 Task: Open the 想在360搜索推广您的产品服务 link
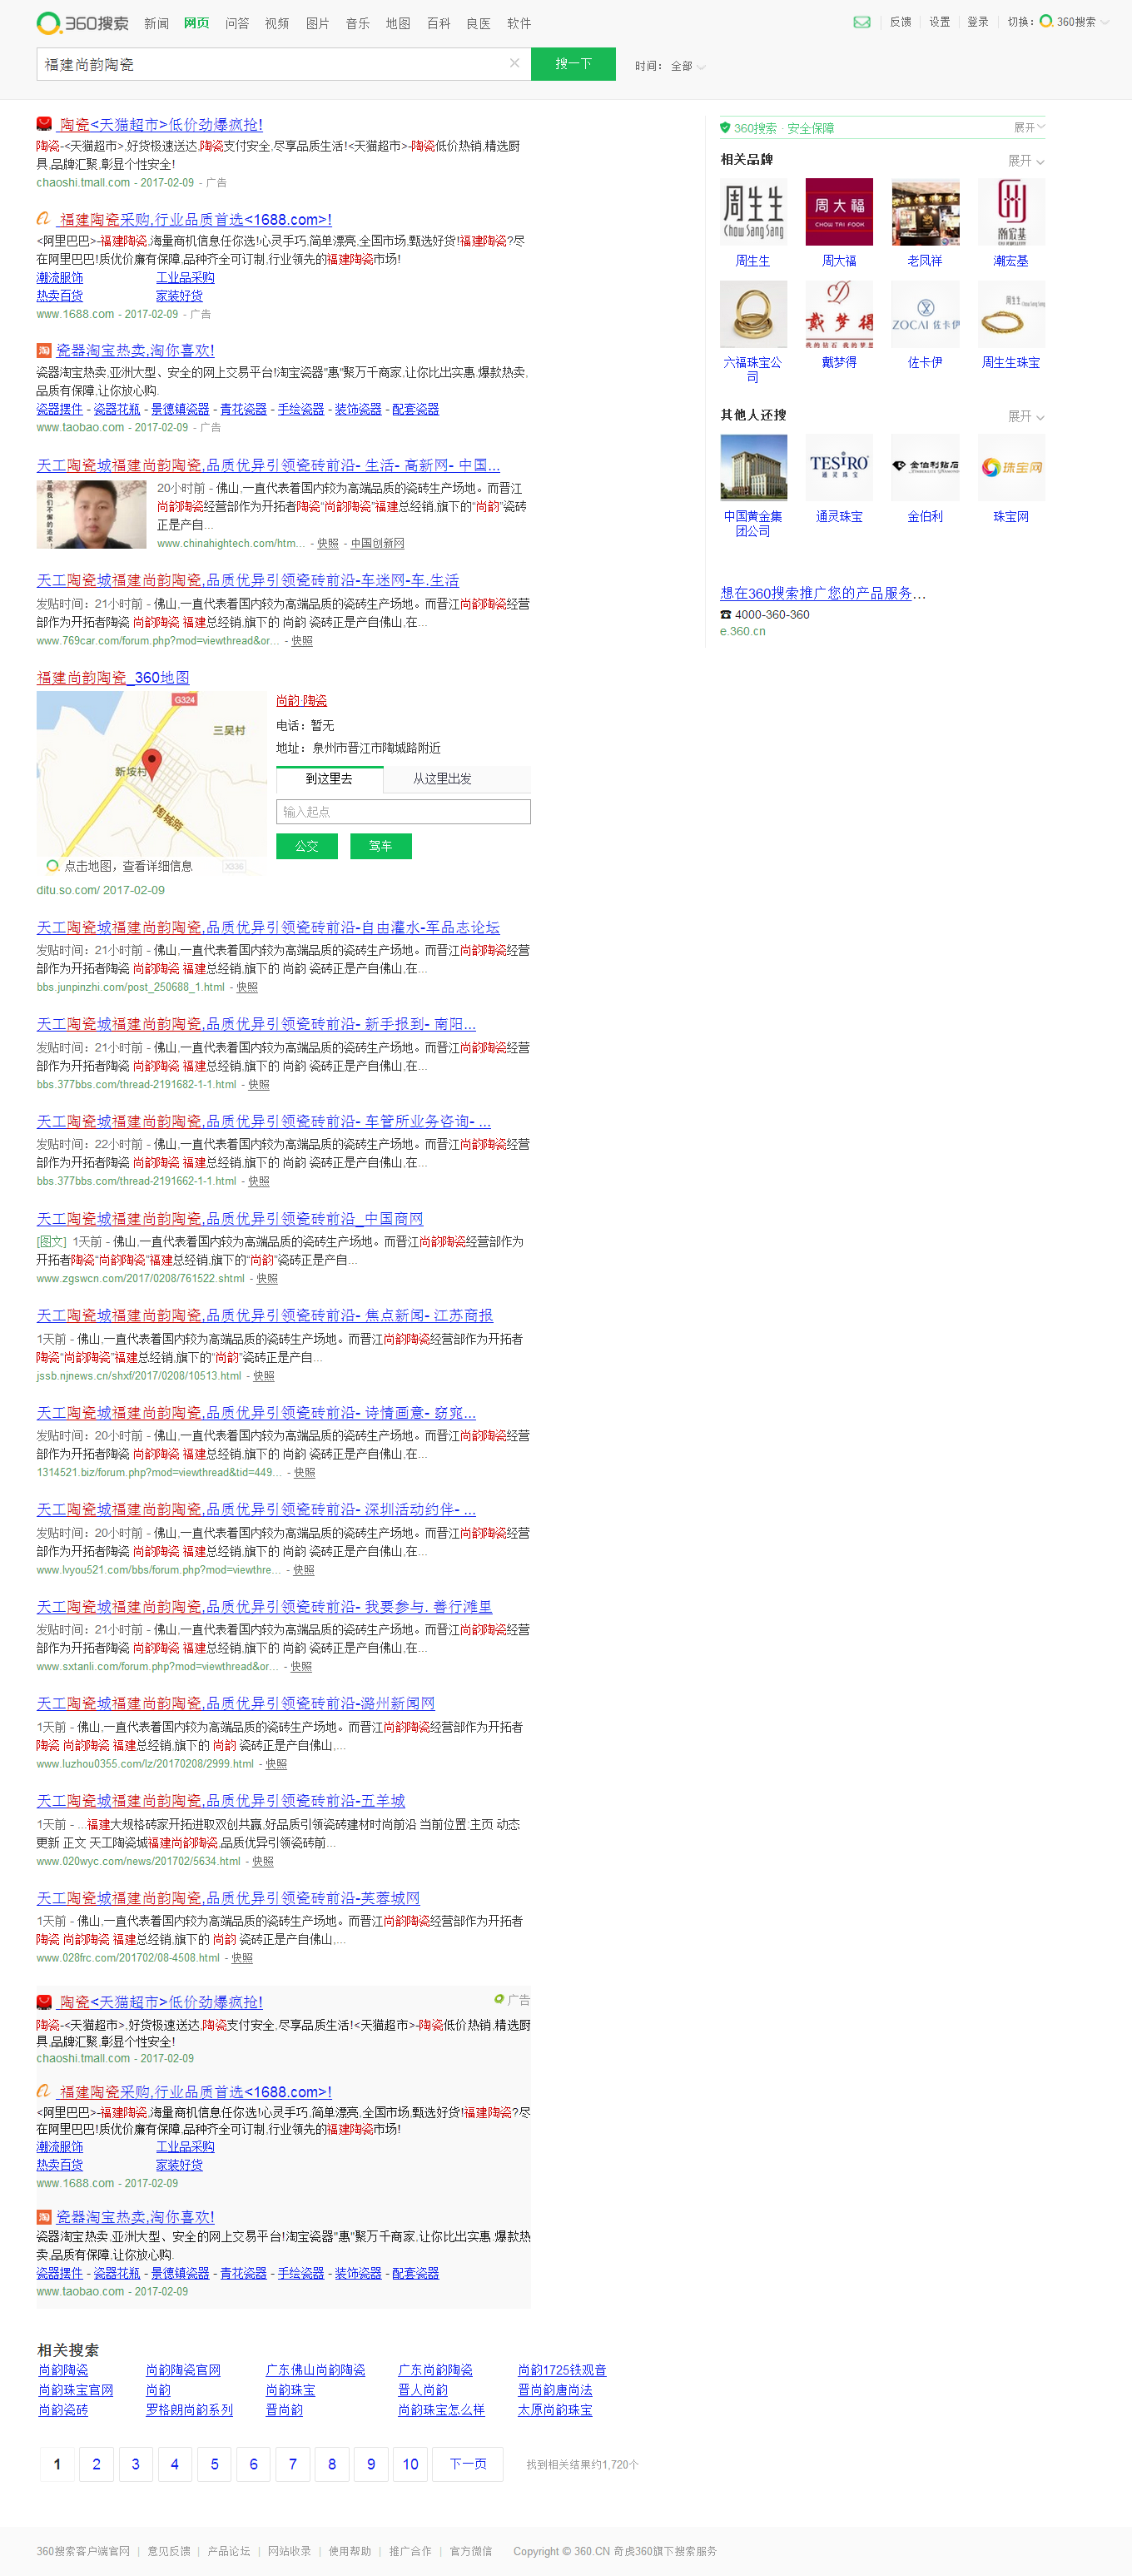[x=823, y=593]
